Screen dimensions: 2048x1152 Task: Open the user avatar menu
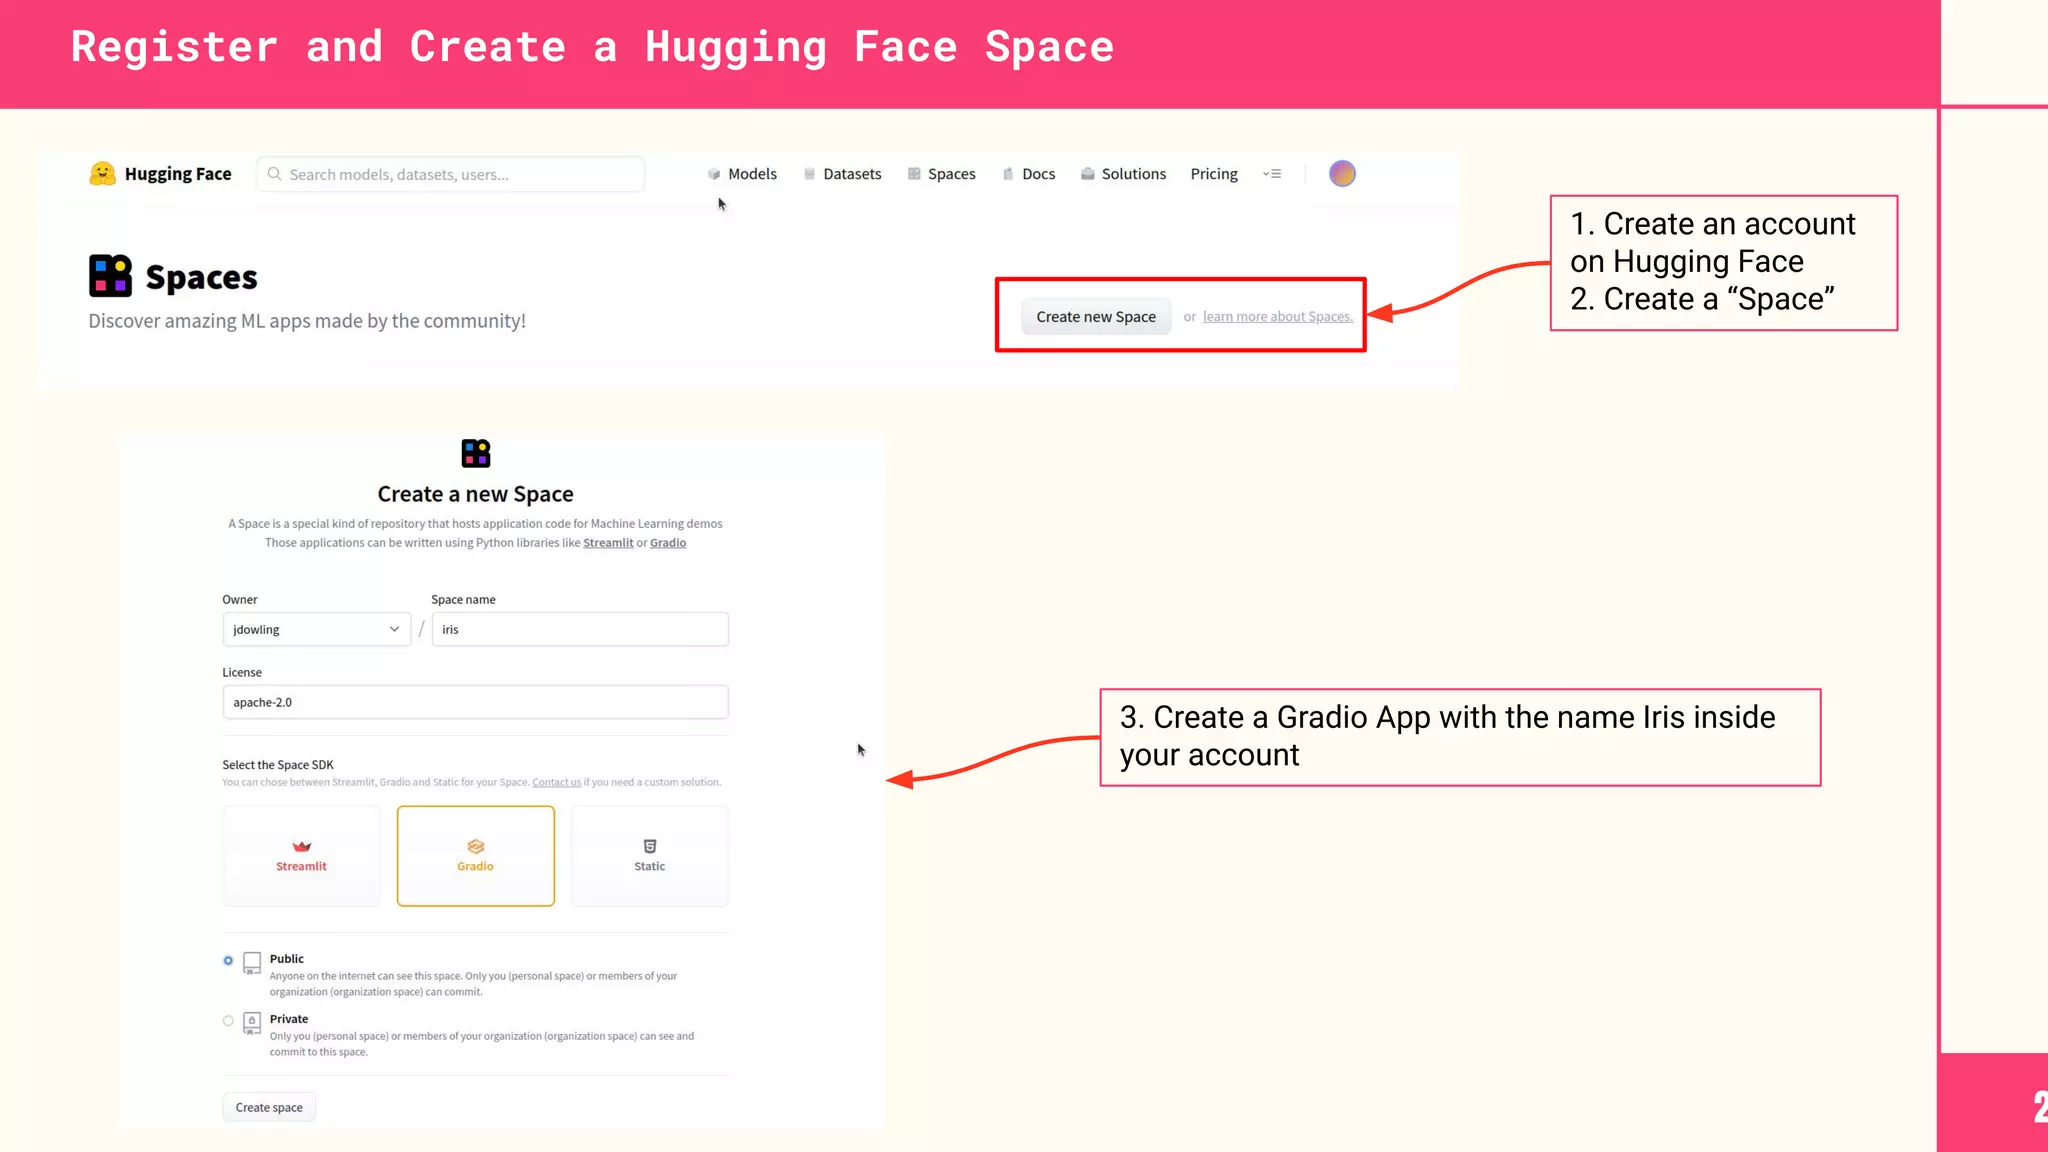click(x=1342, y=174)
